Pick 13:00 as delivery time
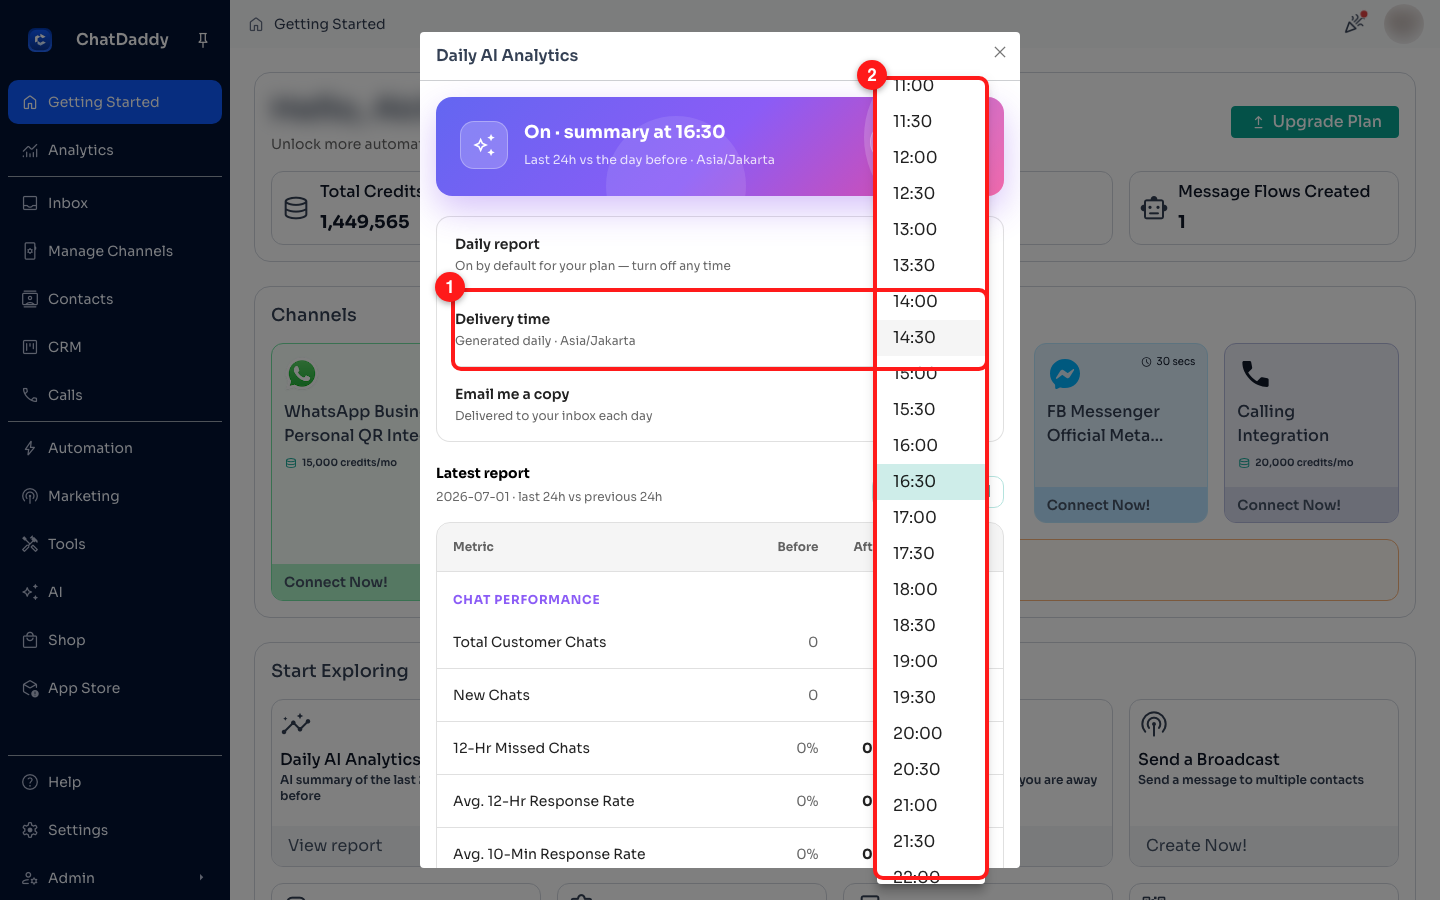 click(931, 229)
